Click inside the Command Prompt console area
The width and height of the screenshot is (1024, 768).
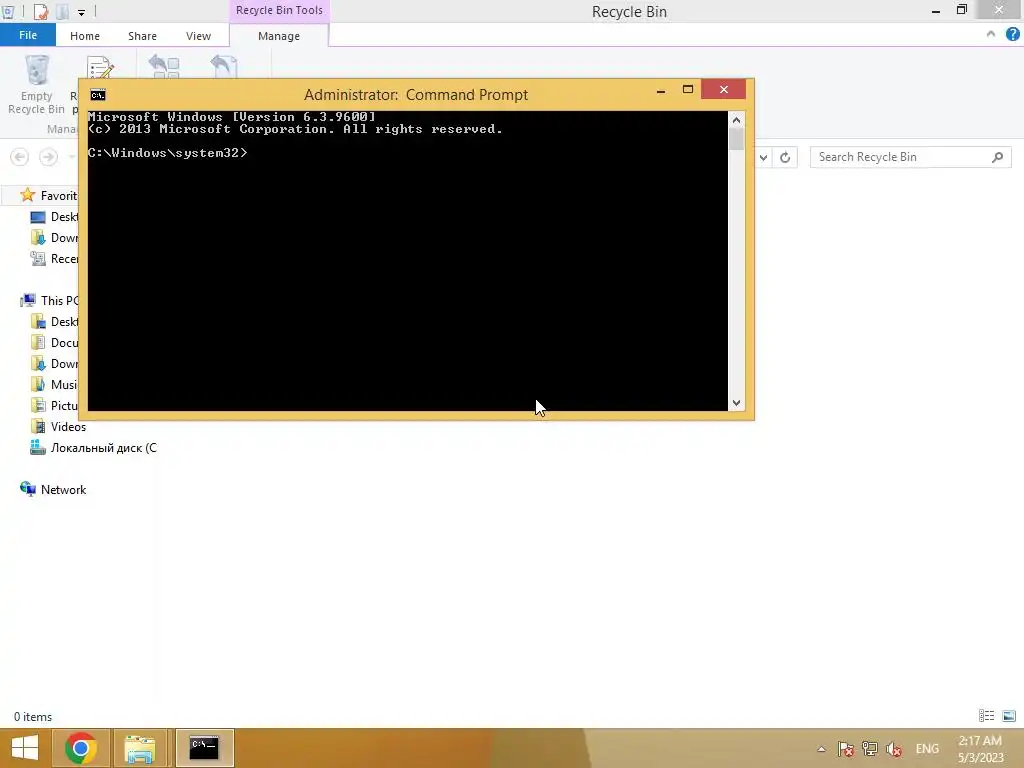(408, 261)
